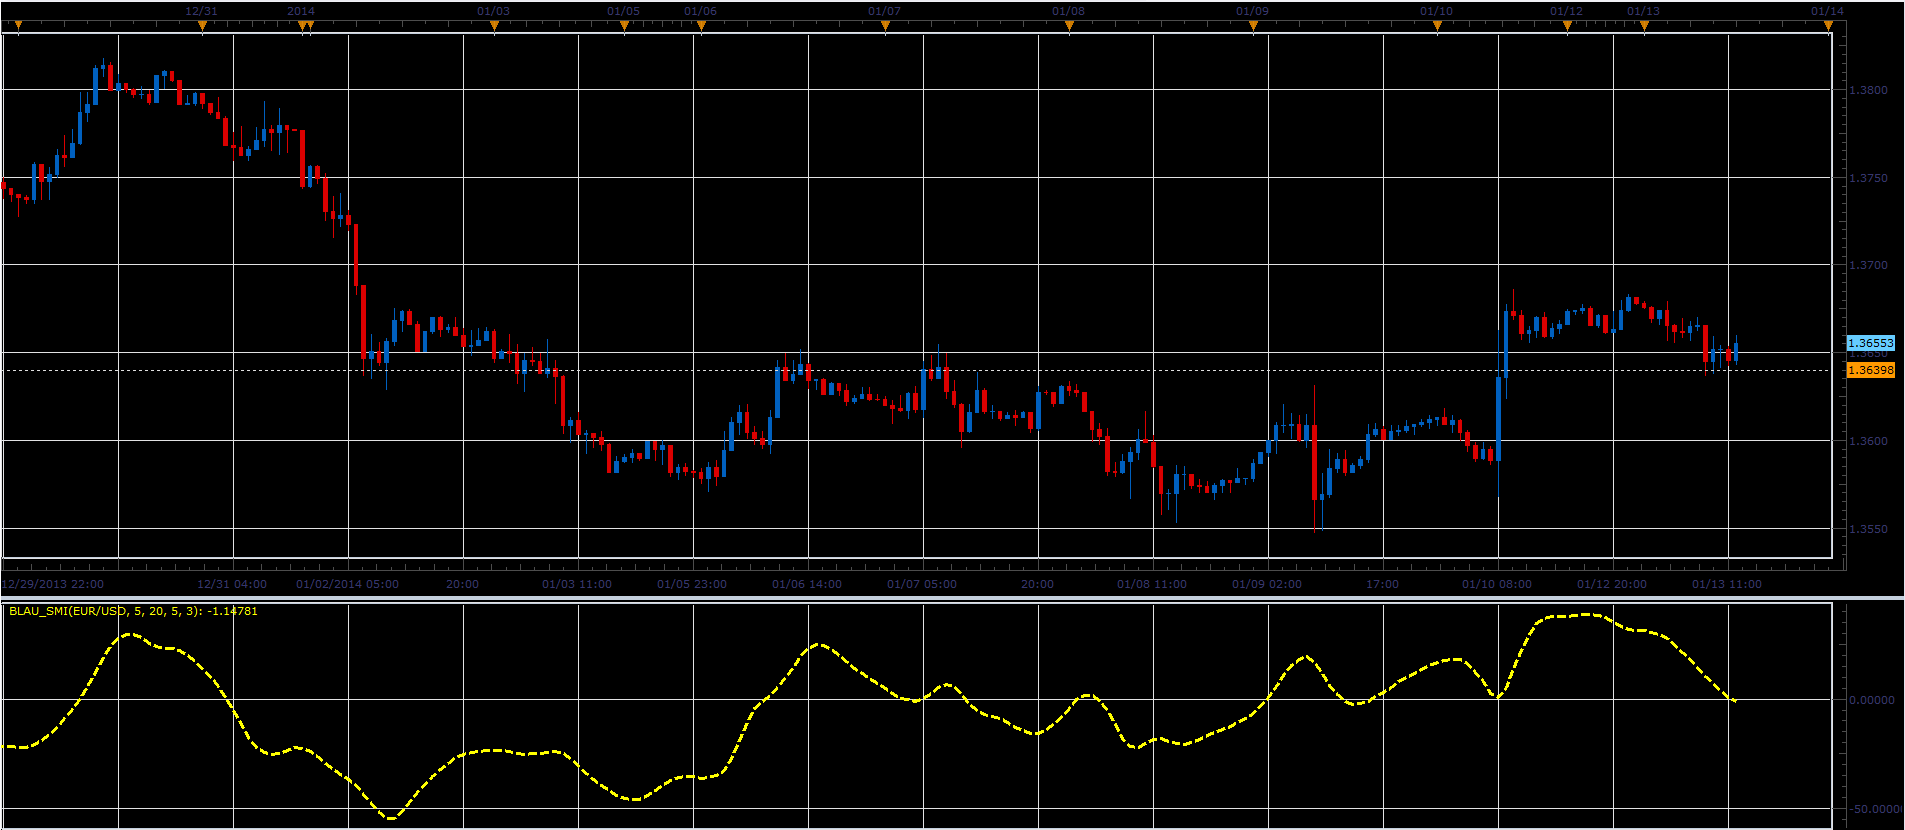Viewport: 1905px width, 830px height.
Task: Click the 01/12 20:00 time label
Action: pos(1612,584)
